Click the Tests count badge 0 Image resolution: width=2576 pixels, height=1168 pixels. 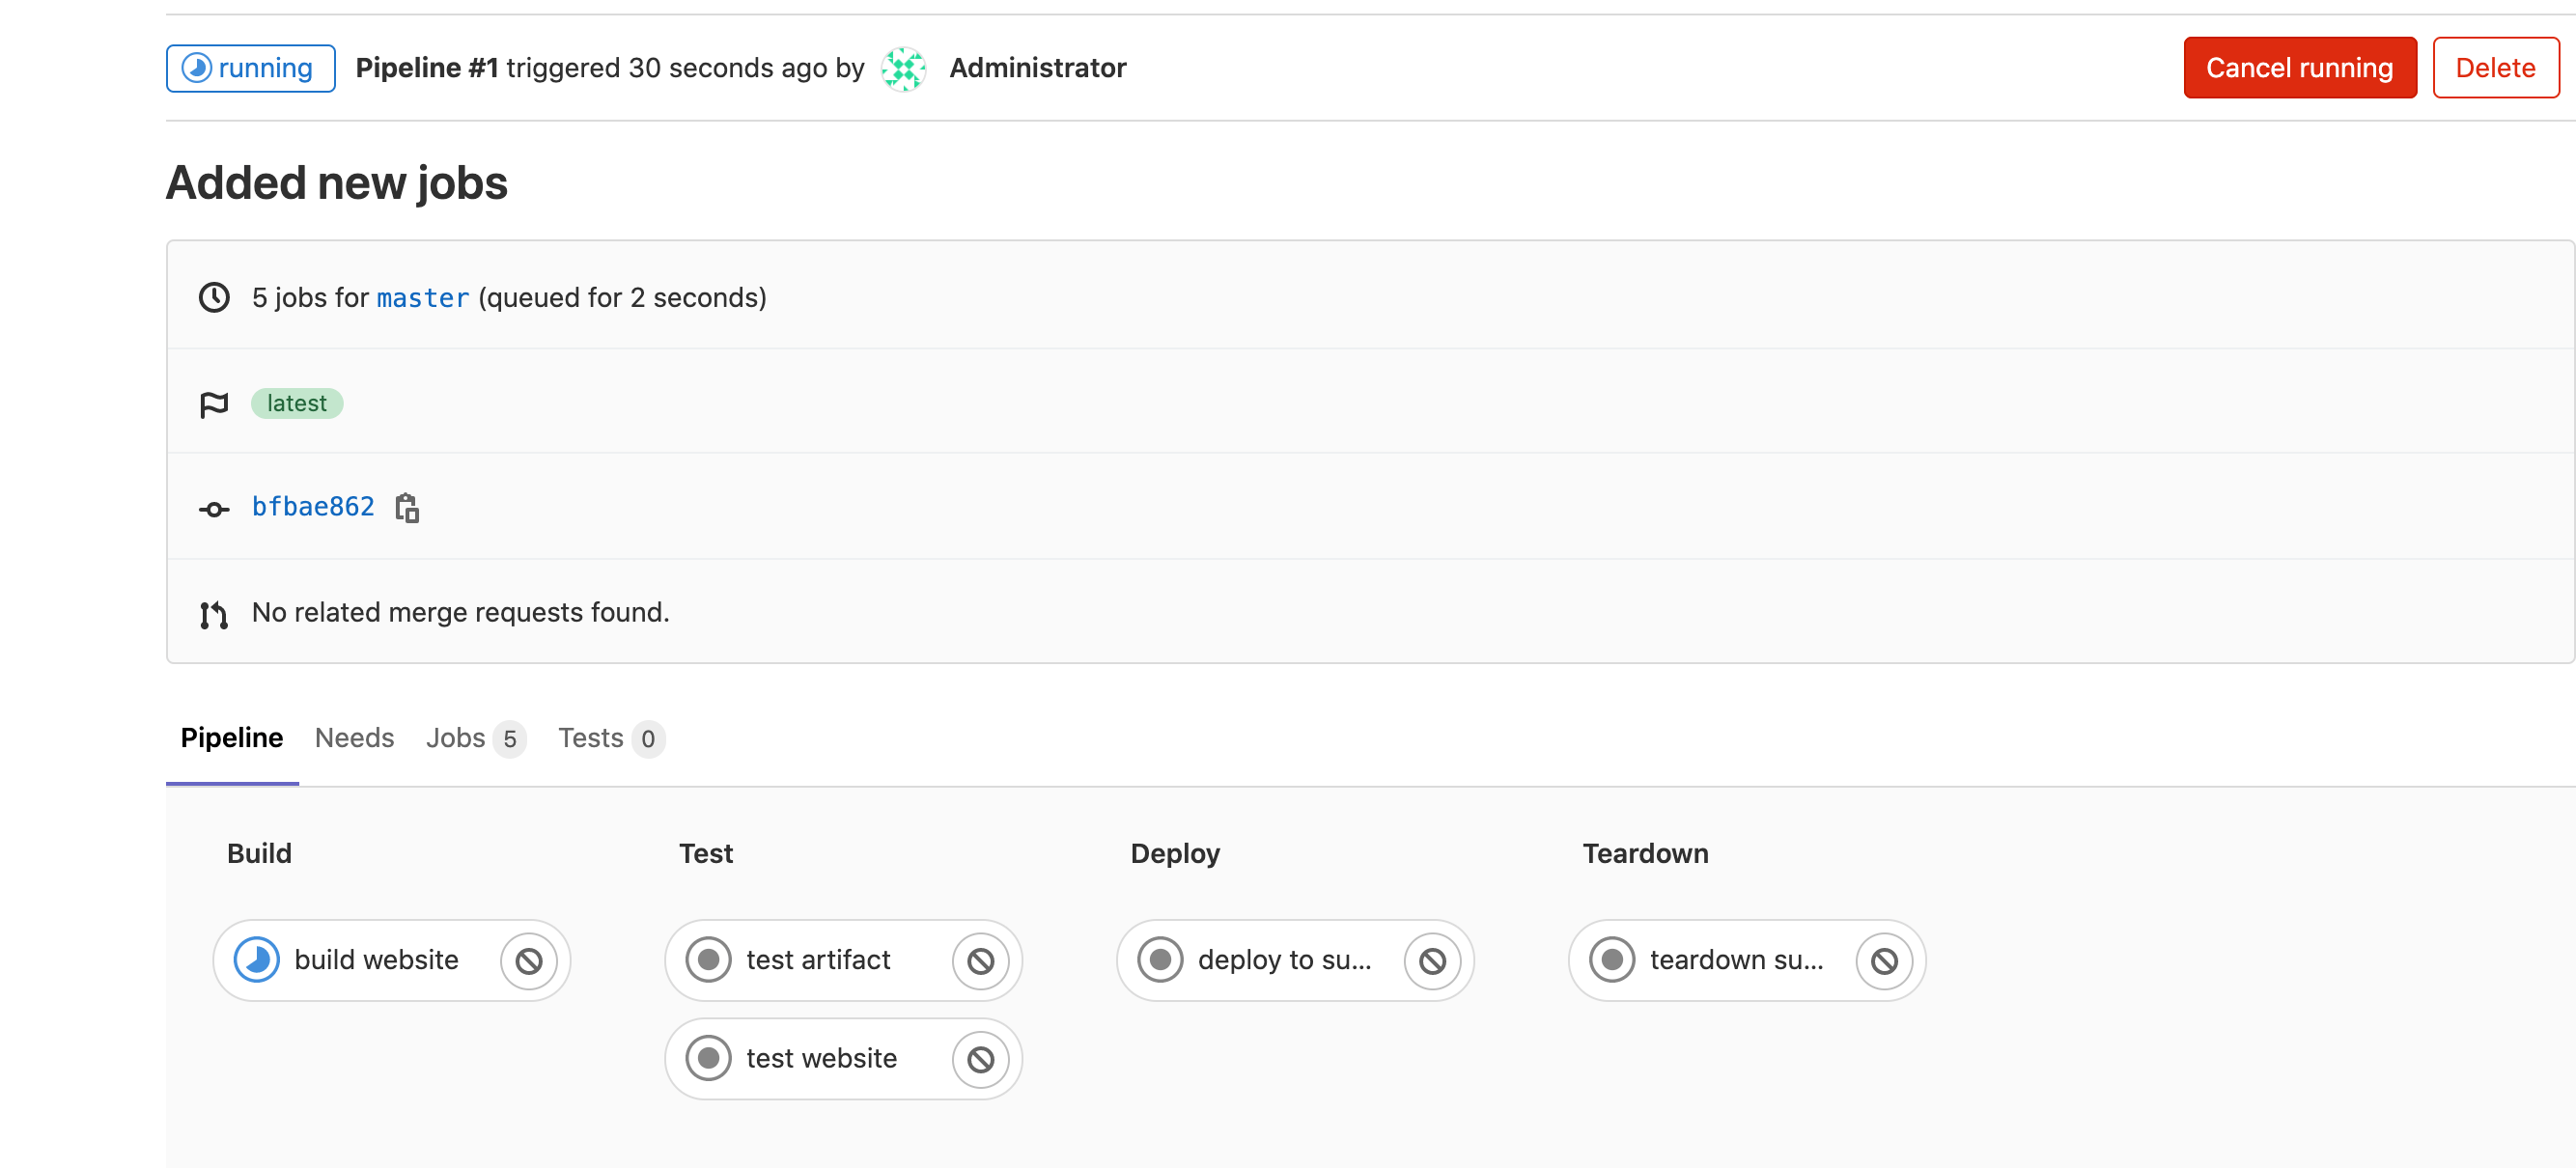[648, 739]
